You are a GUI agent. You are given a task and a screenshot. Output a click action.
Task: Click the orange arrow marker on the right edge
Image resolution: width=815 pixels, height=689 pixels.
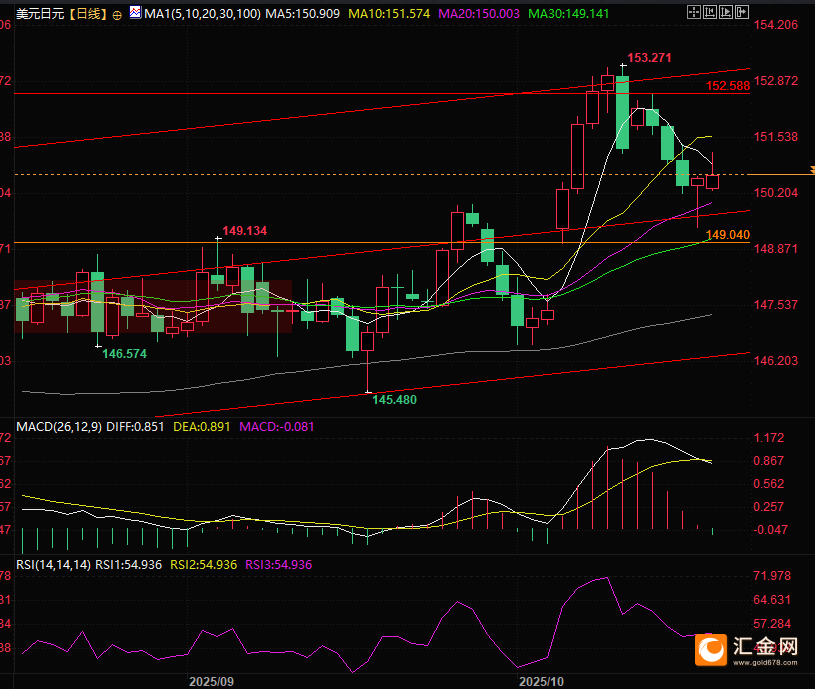point(812,170)
